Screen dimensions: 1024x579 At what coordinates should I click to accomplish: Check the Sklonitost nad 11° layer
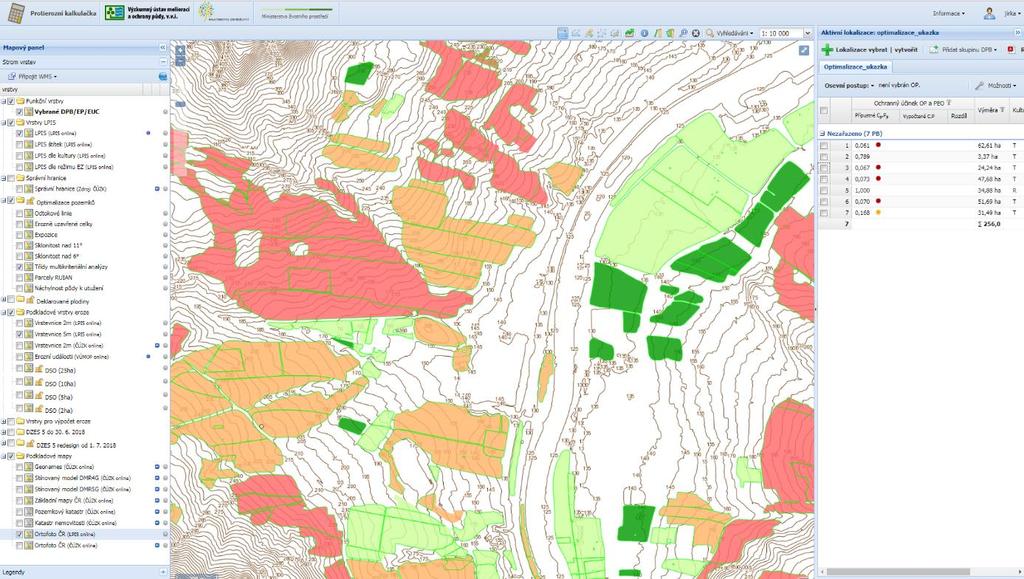click(x=20, y=245)
